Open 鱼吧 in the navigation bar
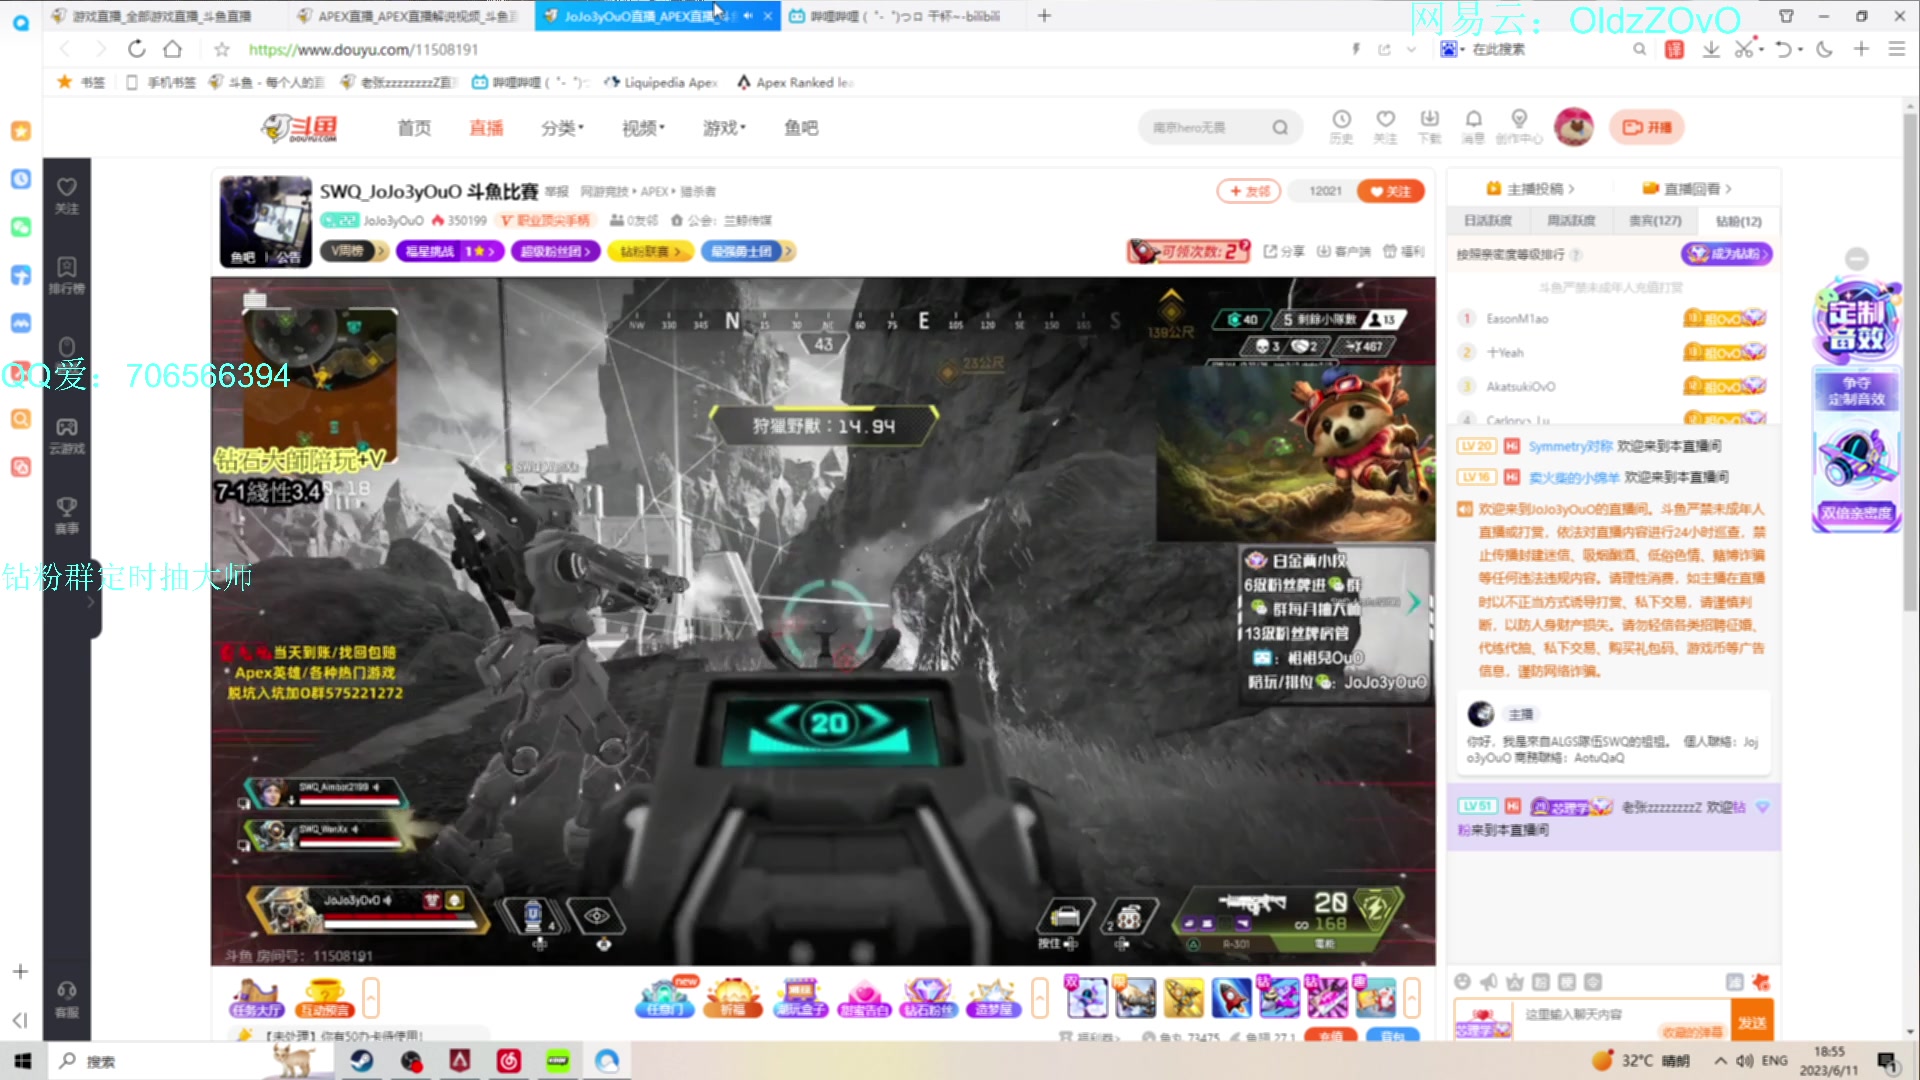The width and height of the screenshot is (1920, 1080). (801, 128)
